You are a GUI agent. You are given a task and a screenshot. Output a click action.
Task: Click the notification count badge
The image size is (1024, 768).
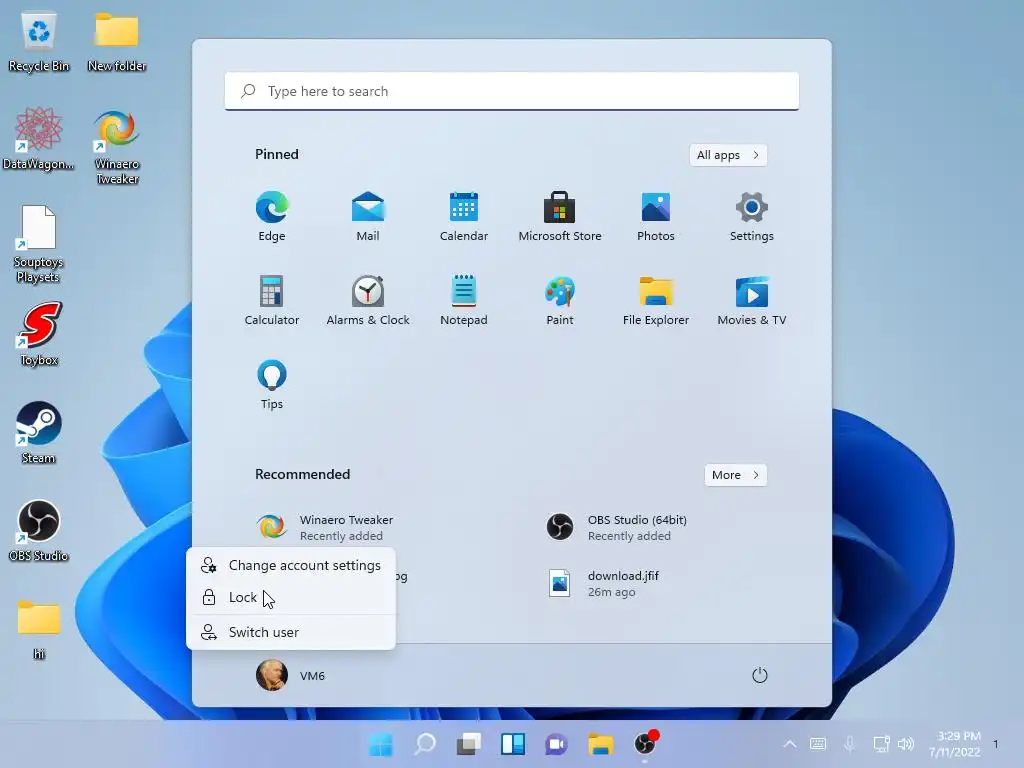point(996,744)
